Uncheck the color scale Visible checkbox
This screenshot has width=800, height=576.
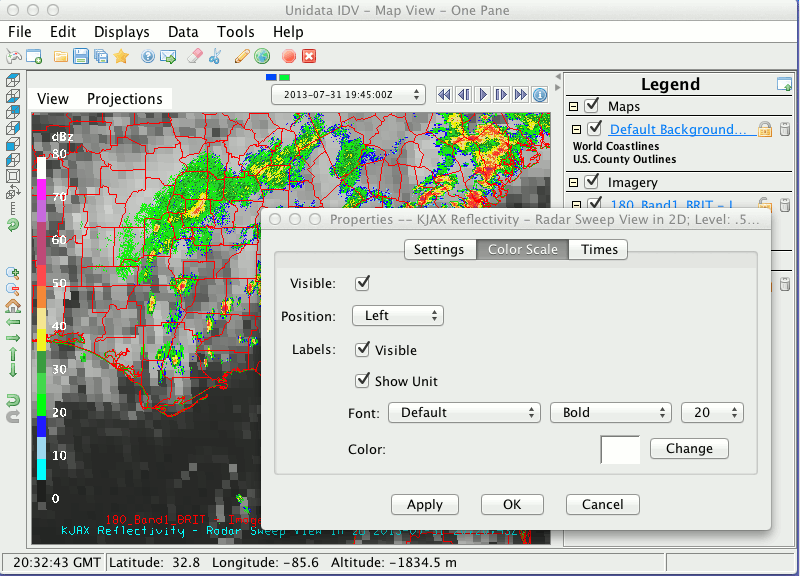(x=362, y=283)
